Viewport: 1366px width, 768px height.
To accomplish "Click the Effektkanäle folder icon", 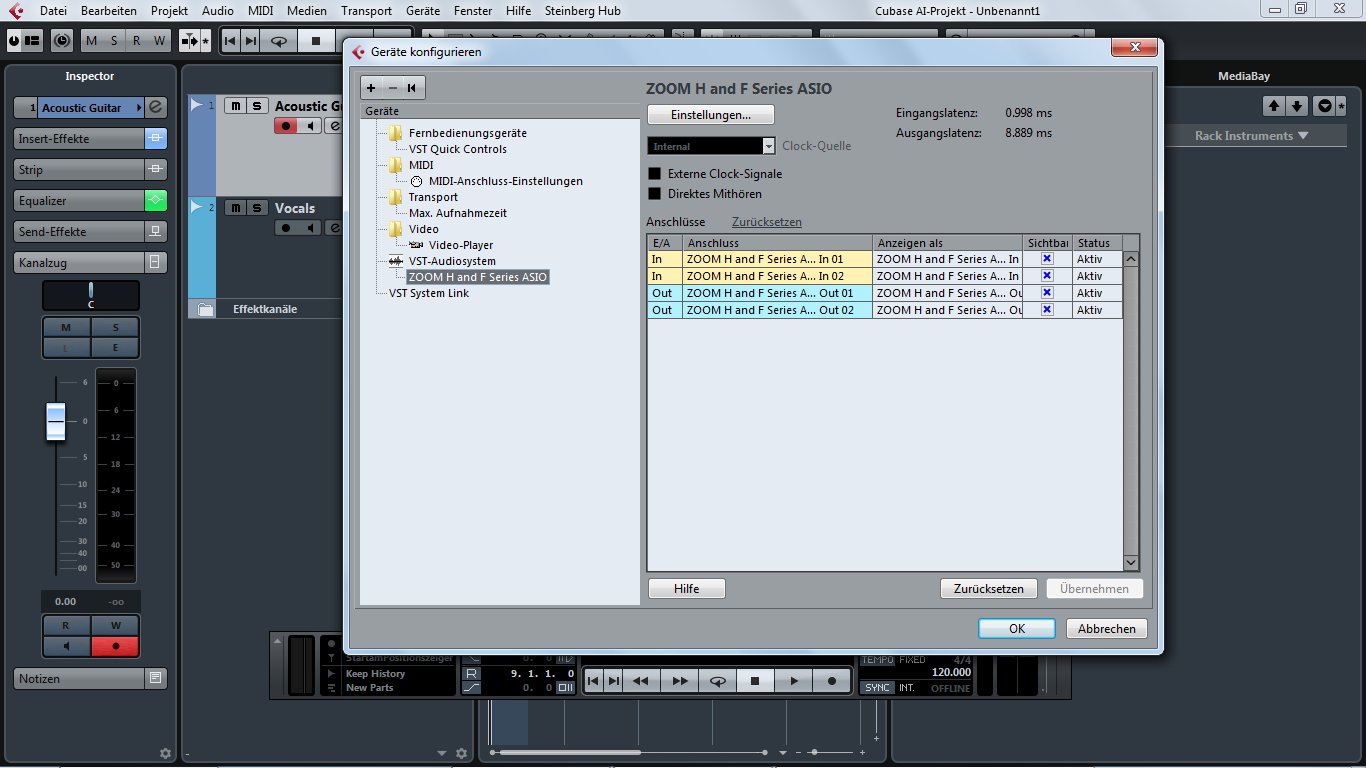I will tap(205, 310).
